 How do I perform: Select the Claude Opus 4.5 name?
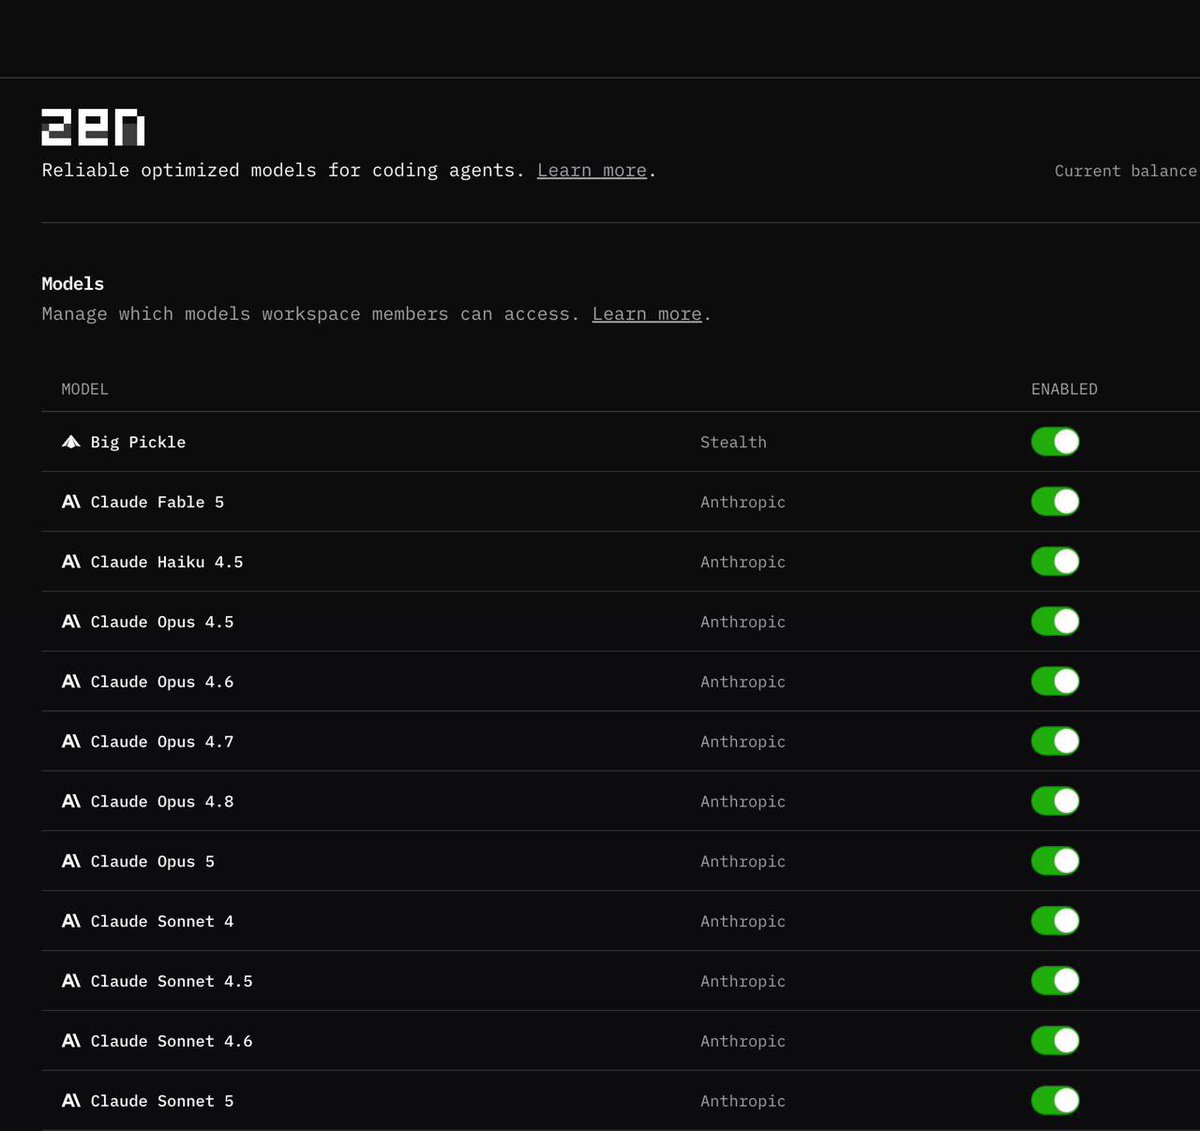[x=162, y=622]
